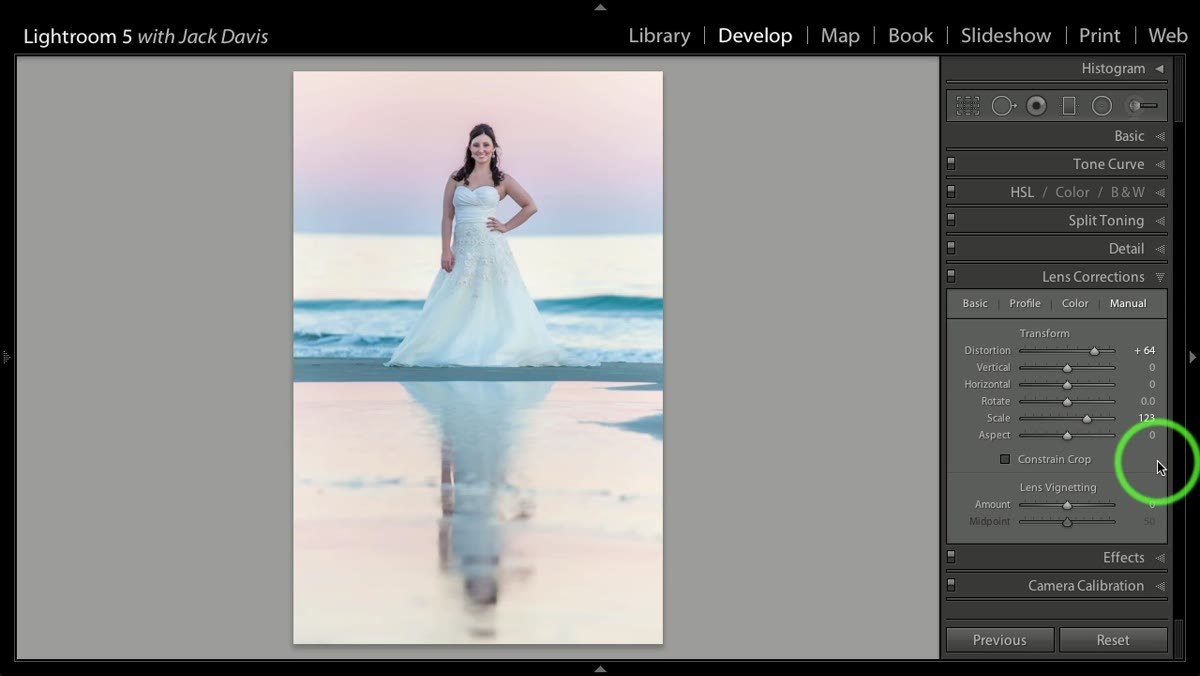Viewport: 1200px width, 676px height.
Task: Select the Basic tab in Lens Corrections
Action: pos(975,303)
